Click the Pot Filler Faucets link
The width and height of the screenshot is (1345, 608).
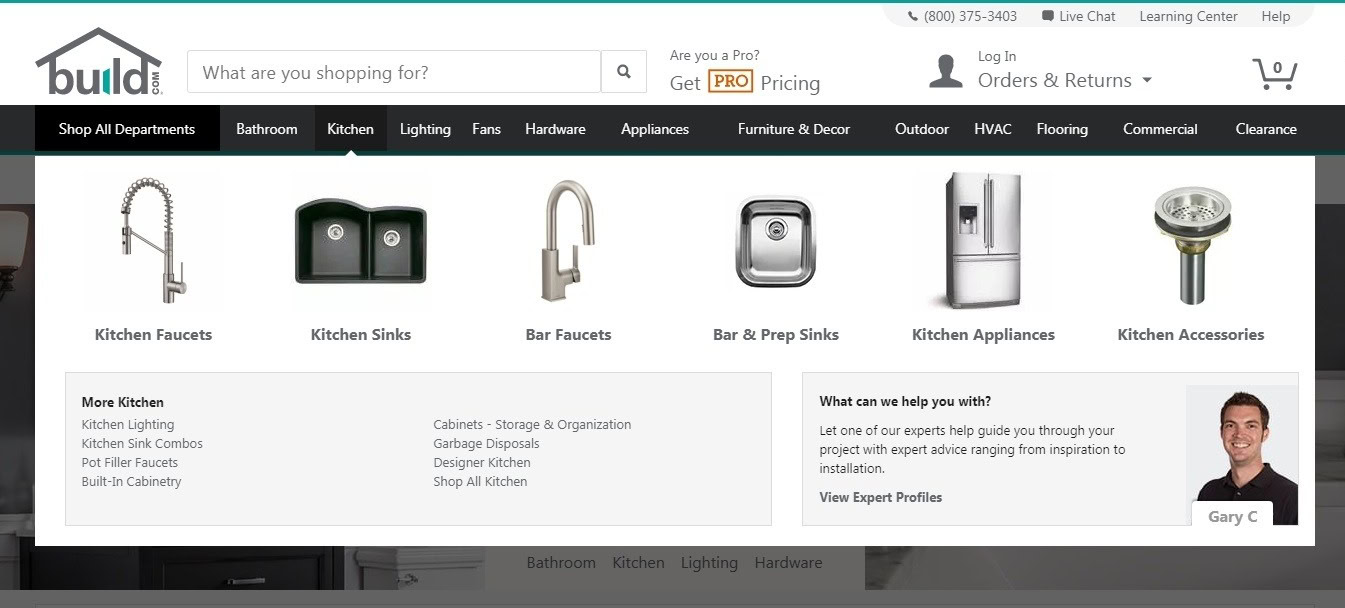tap(130, 462)
